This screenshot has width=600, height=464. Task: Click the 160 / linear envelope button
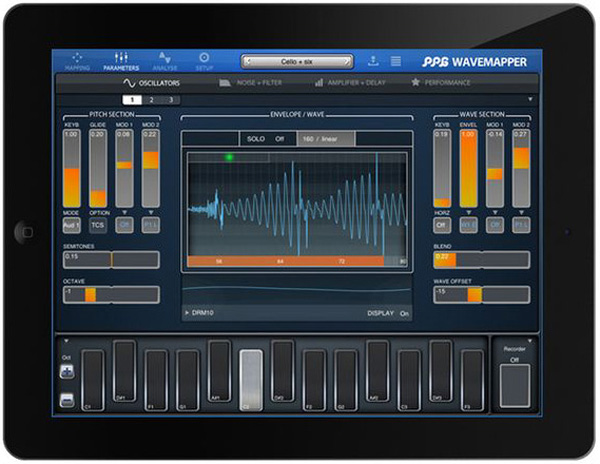[x=326, y=139]
